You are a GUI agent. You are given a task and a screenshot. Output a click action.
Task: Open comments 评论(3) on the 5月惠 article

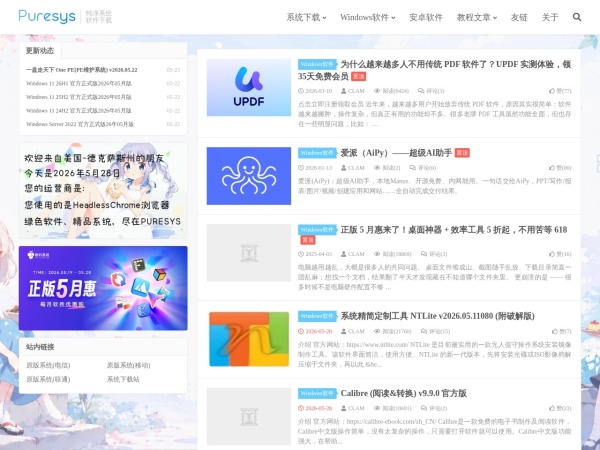tap(434, 254)
